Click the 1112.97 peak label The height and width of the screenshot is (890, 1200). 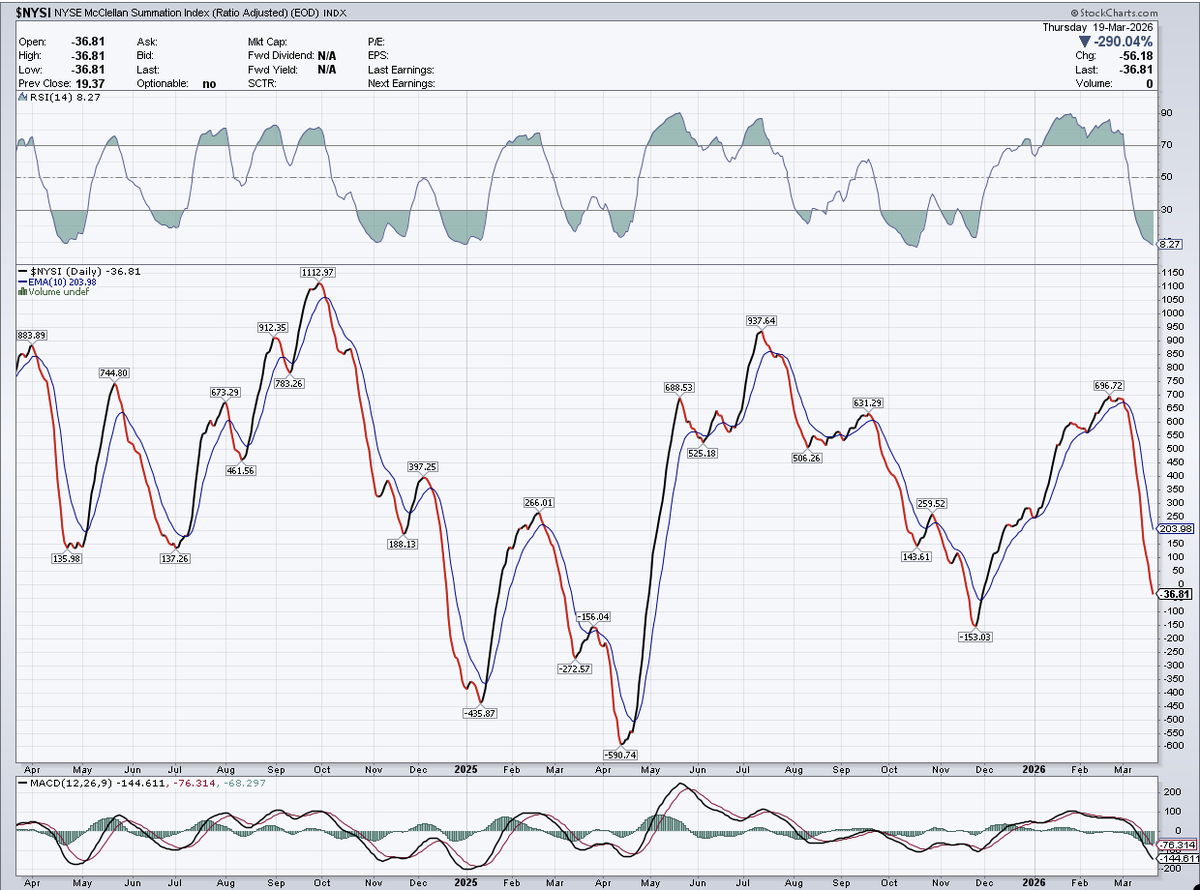point(316,272)
